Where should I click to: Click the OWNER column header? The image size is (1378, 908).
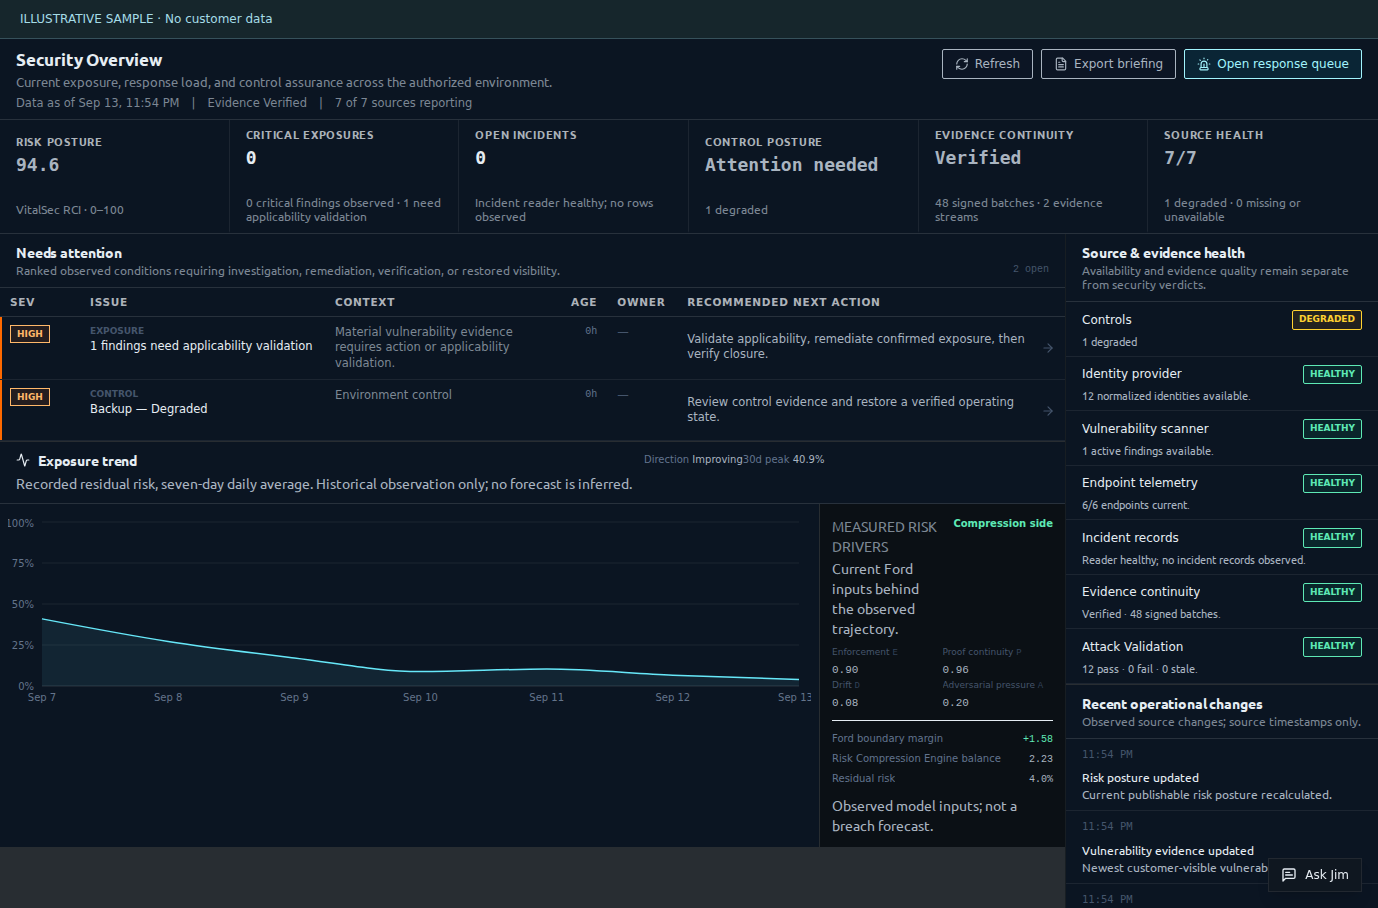641,302
